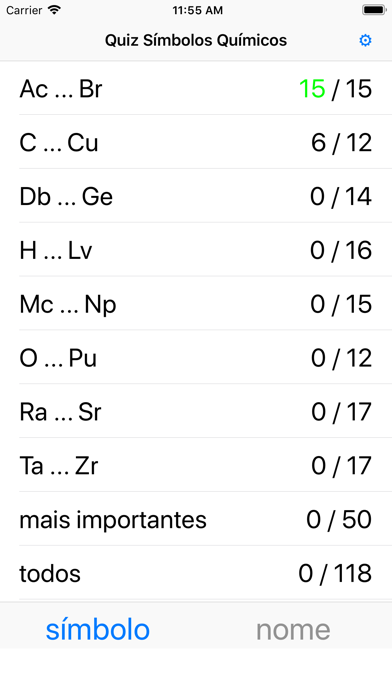Tap the Wi-Fi status icon
This screenshot has width=392, height=696.
54,10
